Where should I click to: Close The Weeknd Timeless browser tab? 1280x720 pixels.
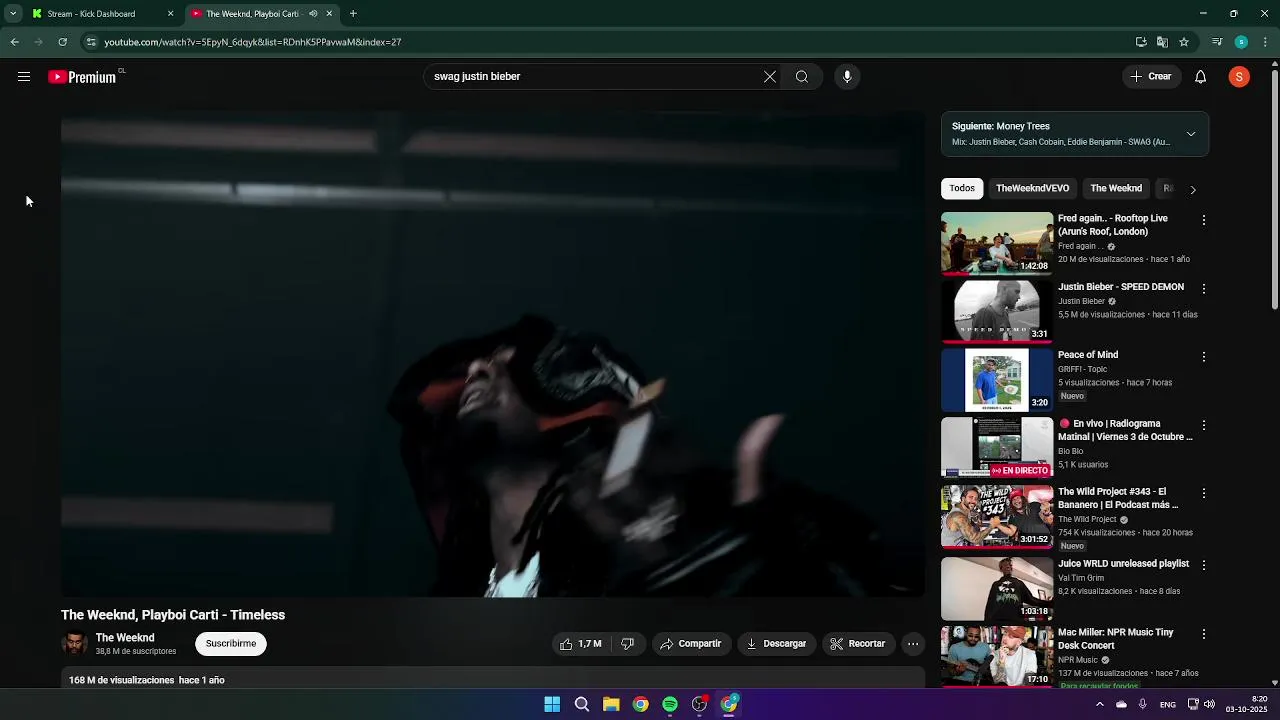click(x=329, y=14)
